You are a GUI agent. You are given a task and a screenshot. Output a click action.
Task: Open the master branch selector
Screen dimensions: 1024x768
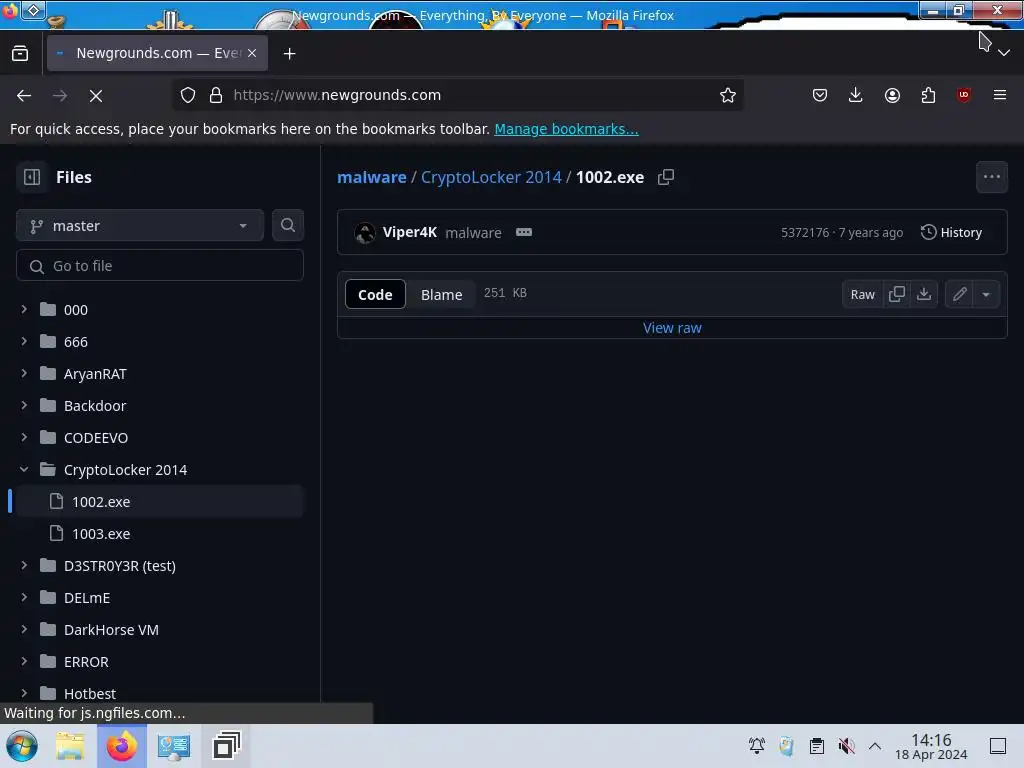[x=140, y=226]
